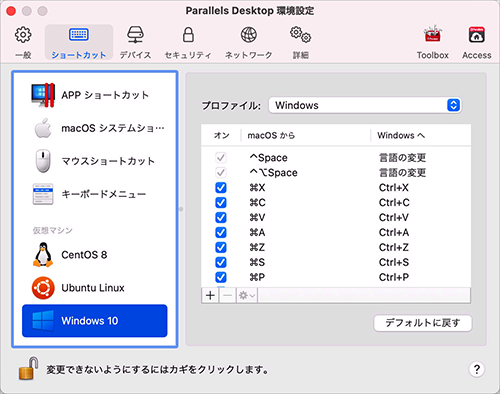Image resolution: width=500 pixels, height=394 pixels.
Task: Uncheck the ⌘A shortcut checkbox
Action: click(x=221, y=232)
